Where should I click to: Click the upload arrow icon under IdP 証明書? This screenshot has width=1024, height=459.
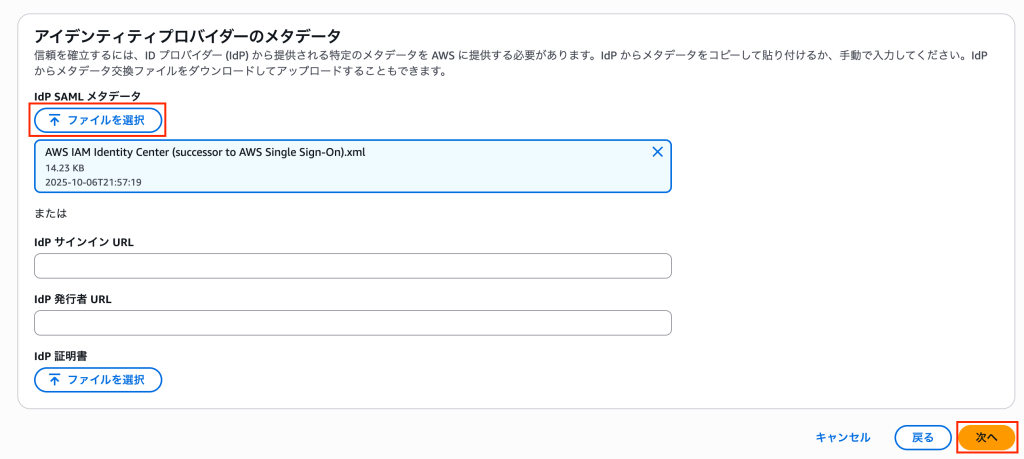pos(54,380)
